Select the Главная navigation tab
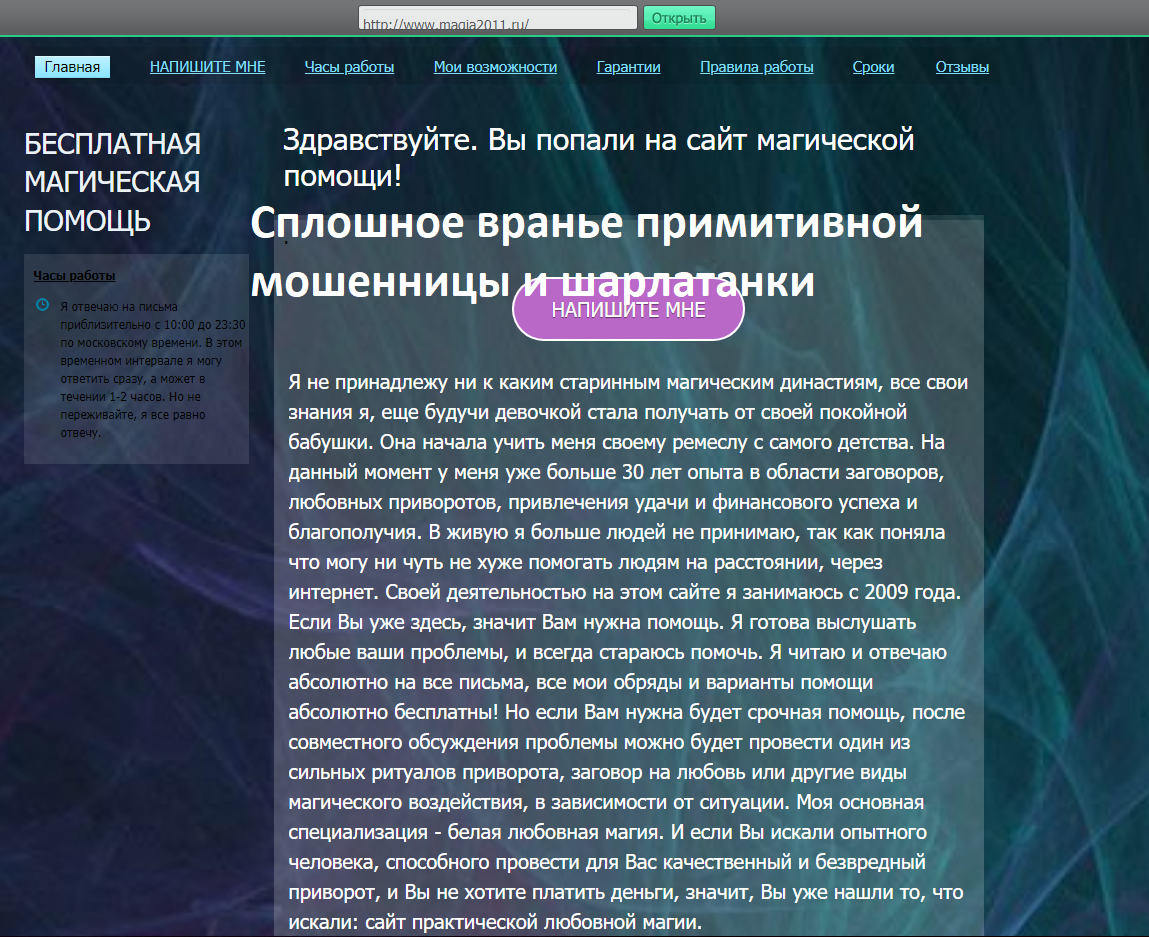This screenshot has height=937, width=1149. tap(72, 67)
